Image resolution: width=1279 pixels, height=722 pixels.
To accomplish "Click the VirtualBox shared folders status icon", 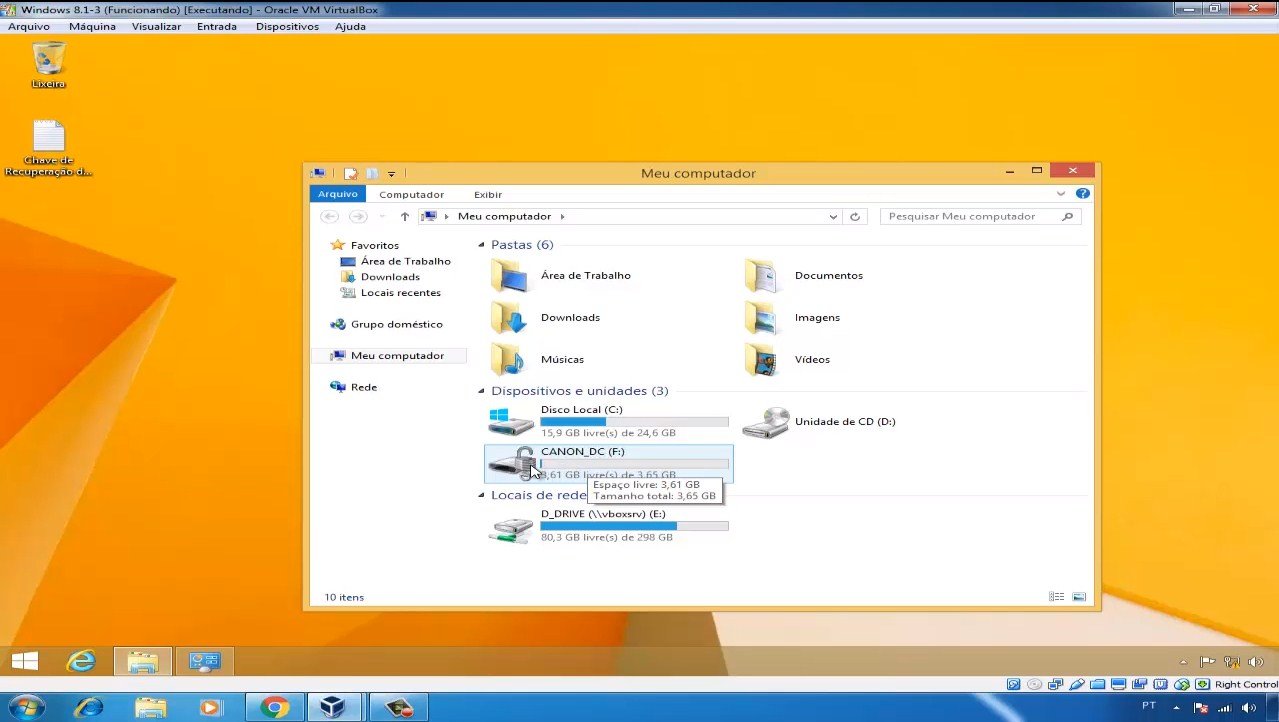I will (x=1098, y=684).
